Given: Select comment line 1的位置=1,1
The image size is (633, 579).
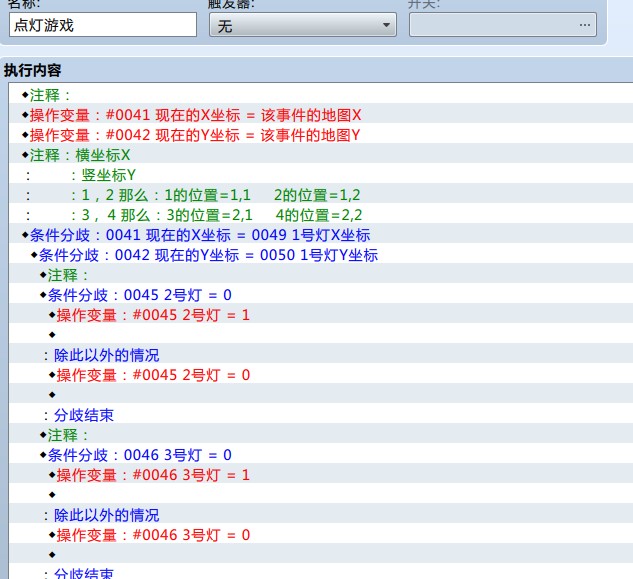Looking at the screenshot, I should click(321, 195).
